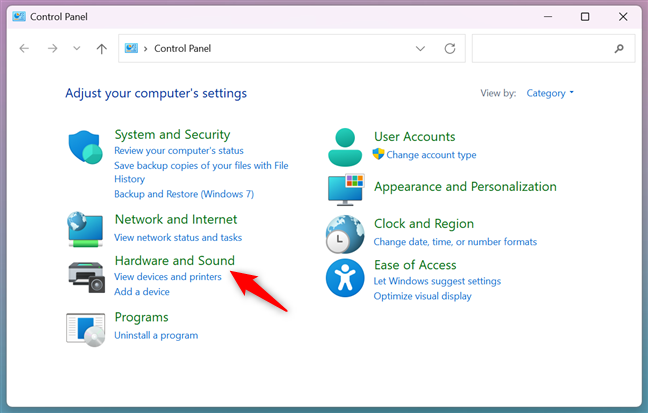This screenshot has height=413, width=648.
Task: Click the UAC shield beside Change account type
Action: click(378, 154)
